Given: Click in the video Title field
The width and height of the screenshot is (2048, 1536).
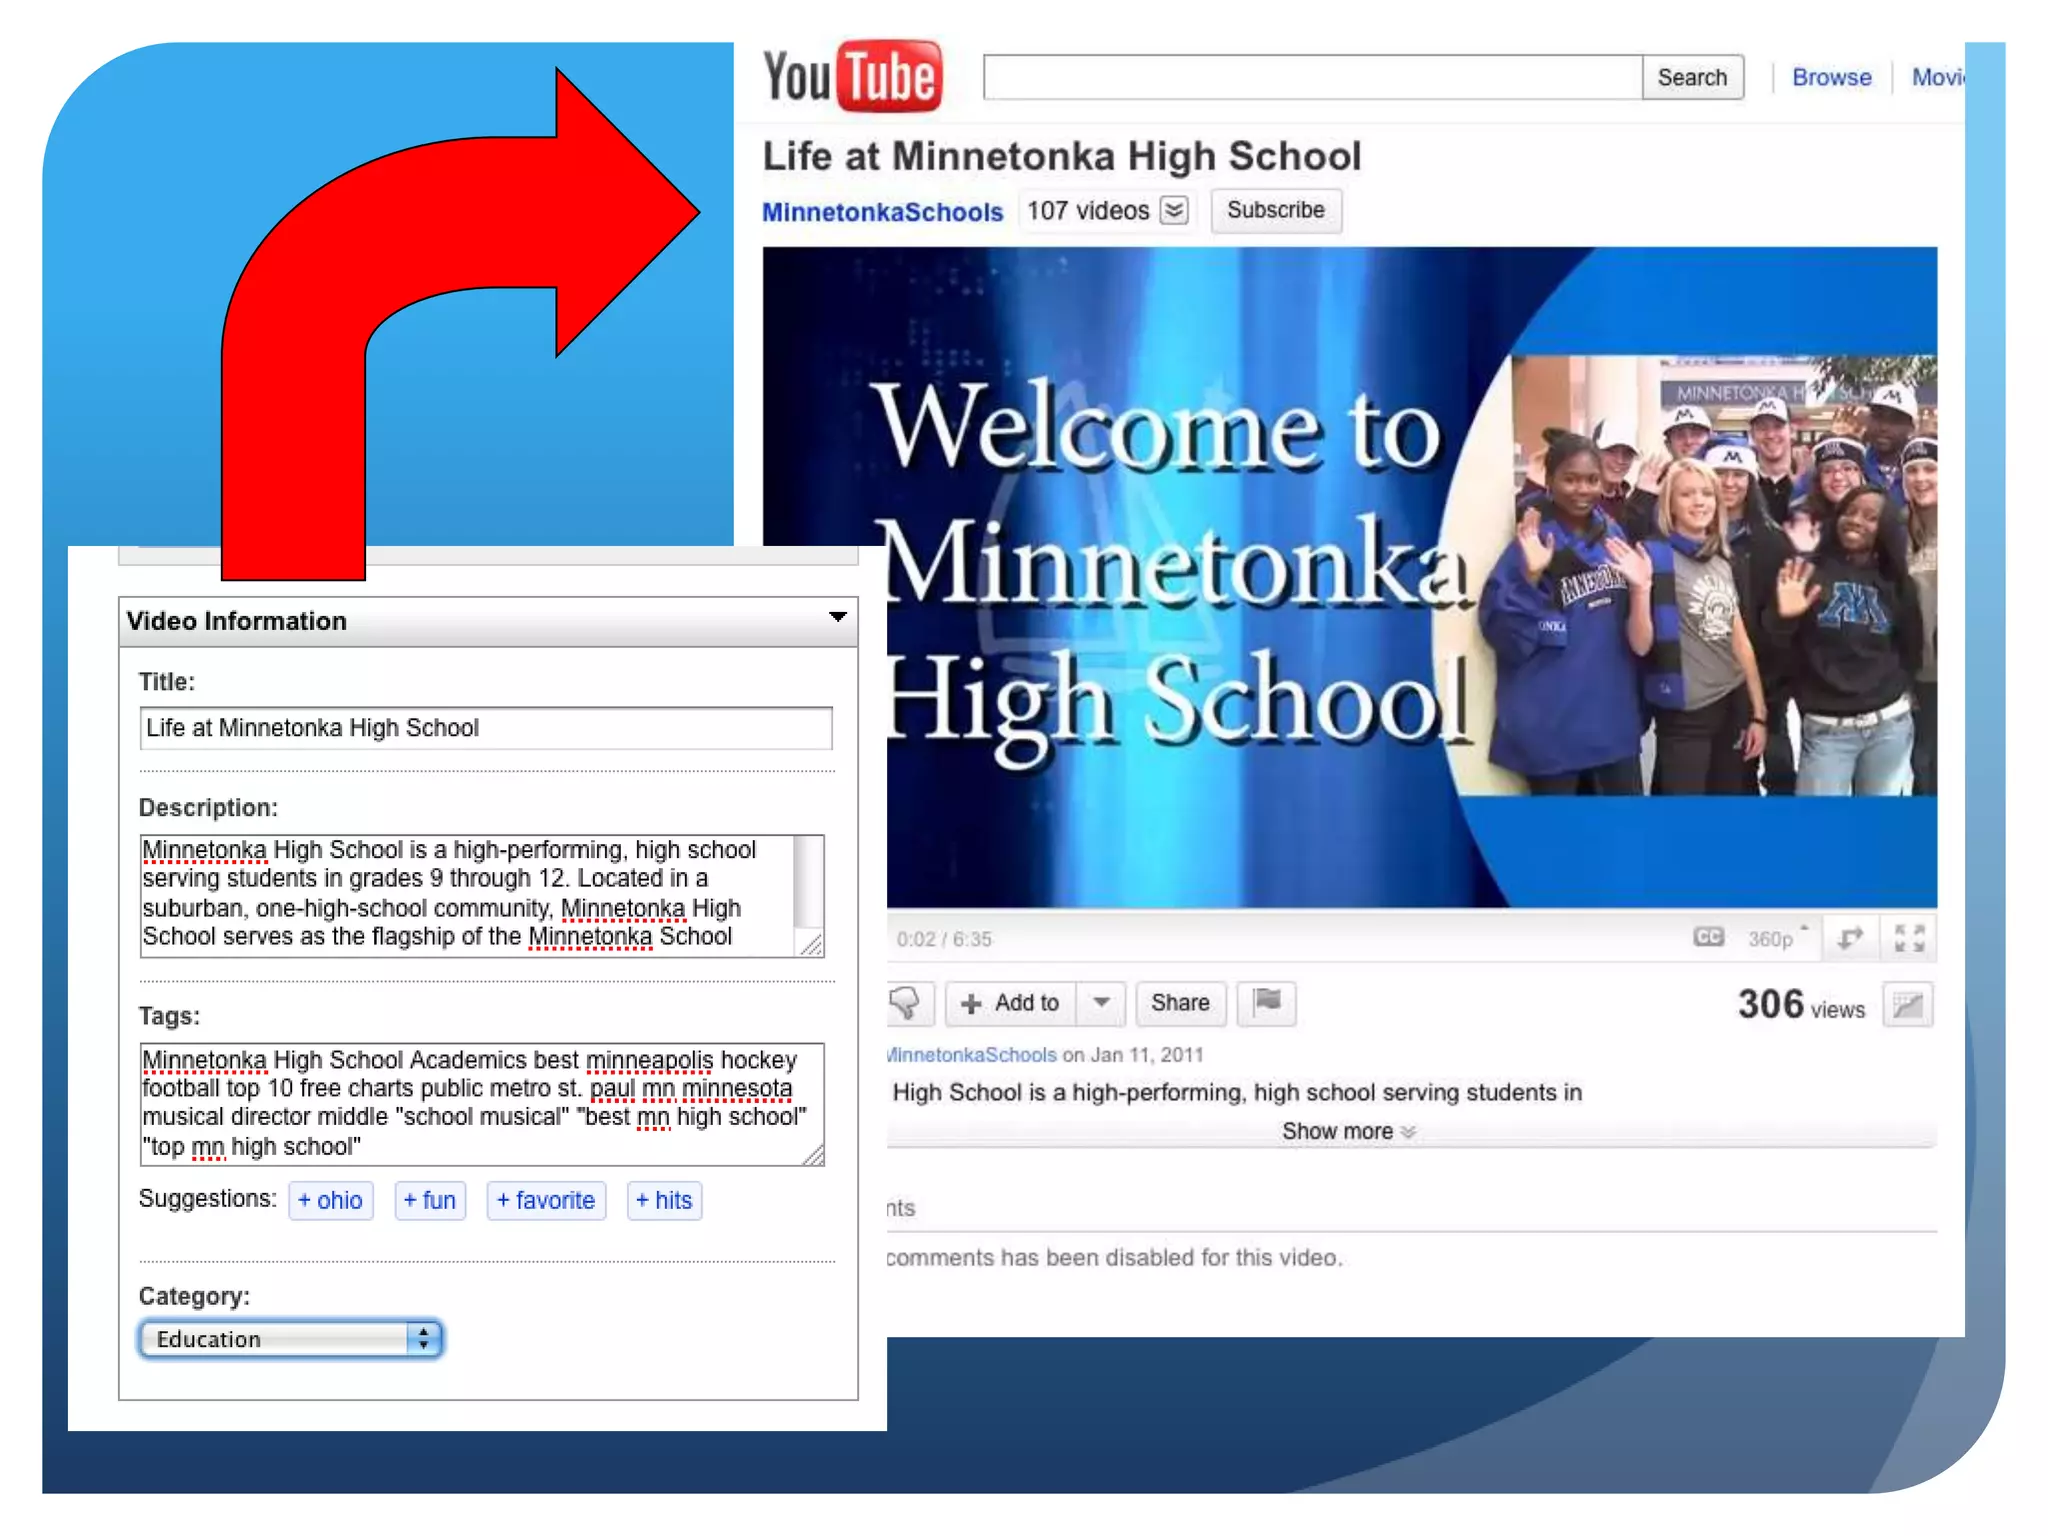Looking at the screenshot, I should [x=485, y=728].
